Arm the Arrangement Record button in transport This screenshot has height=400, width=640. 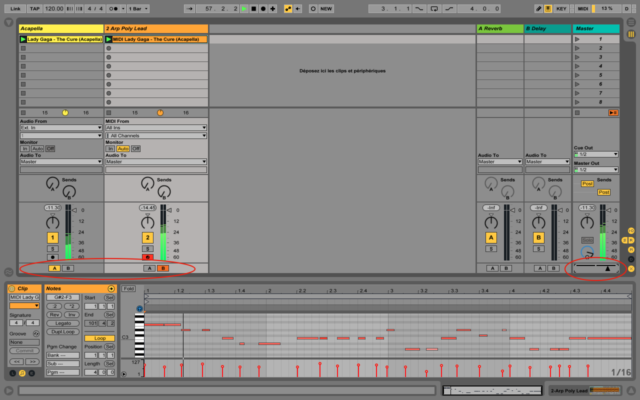(x=263, y=9)
